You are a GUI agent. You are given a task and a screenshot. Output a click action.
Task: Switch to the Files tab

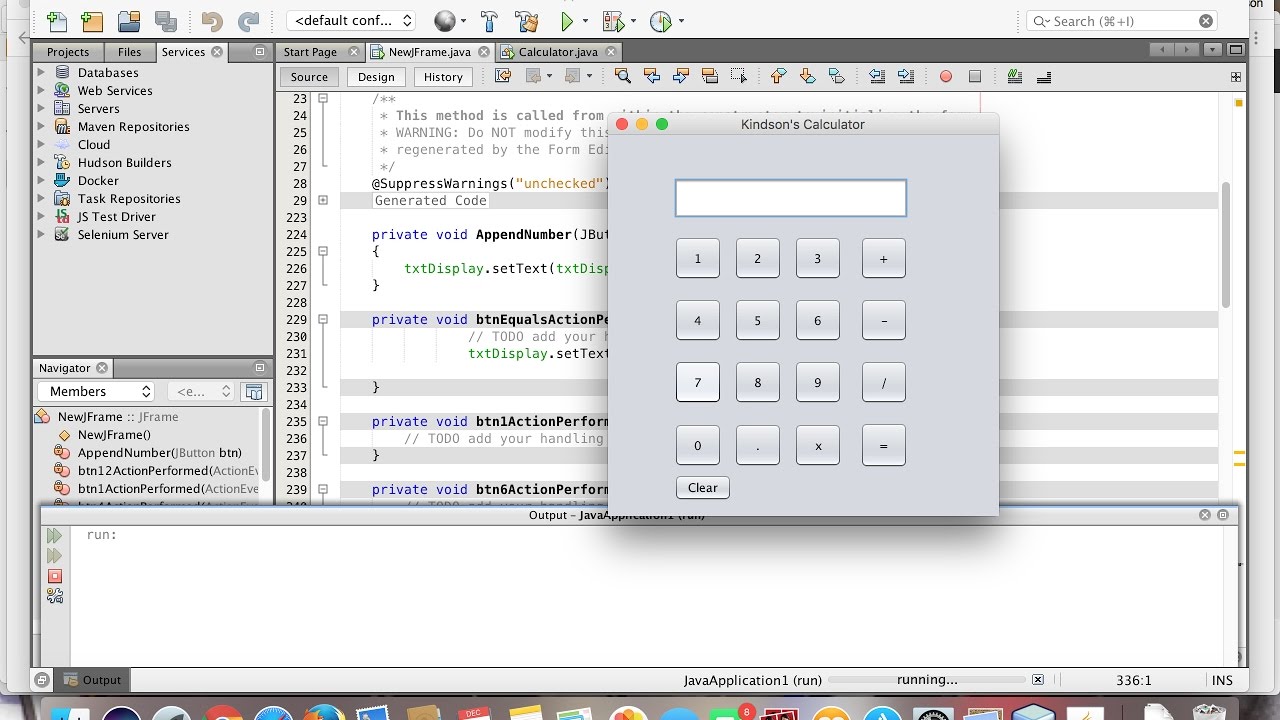point(129,52)
